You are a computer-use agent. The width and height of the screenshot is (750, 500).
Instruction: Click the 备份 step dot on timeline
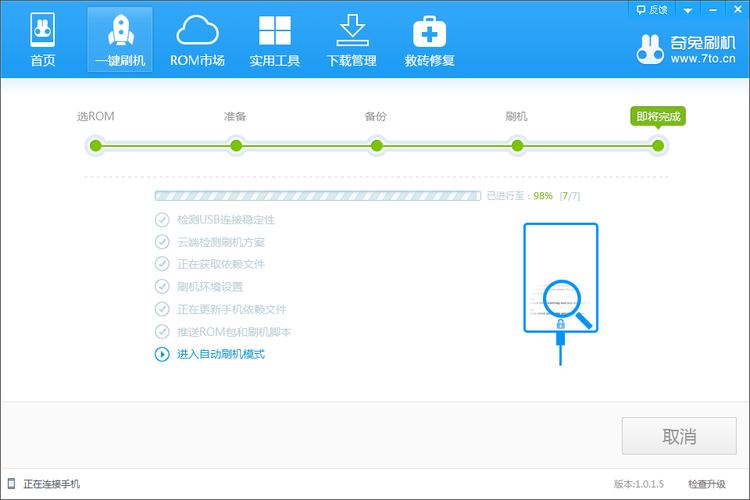376,146
